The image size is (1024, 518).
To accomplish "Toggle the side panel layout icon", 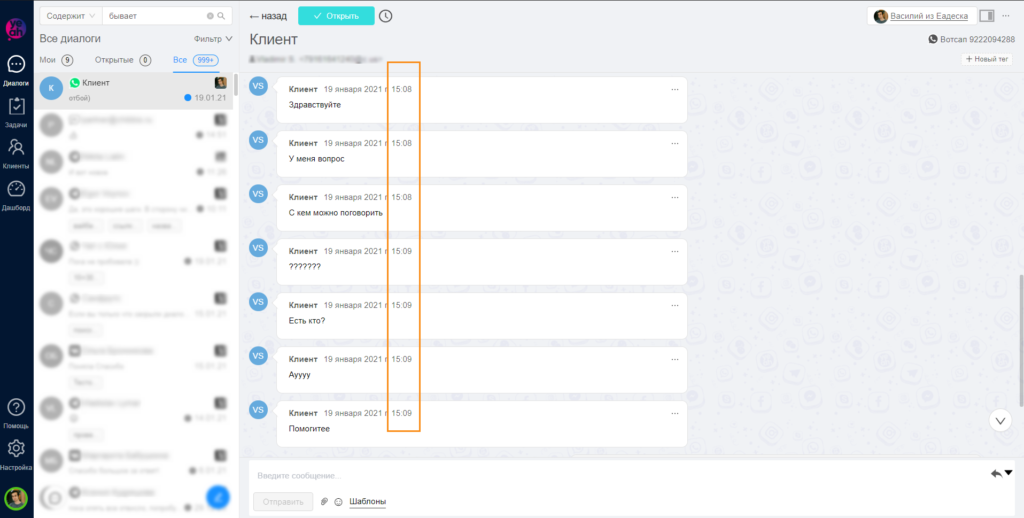I will (x=987, y=16).
